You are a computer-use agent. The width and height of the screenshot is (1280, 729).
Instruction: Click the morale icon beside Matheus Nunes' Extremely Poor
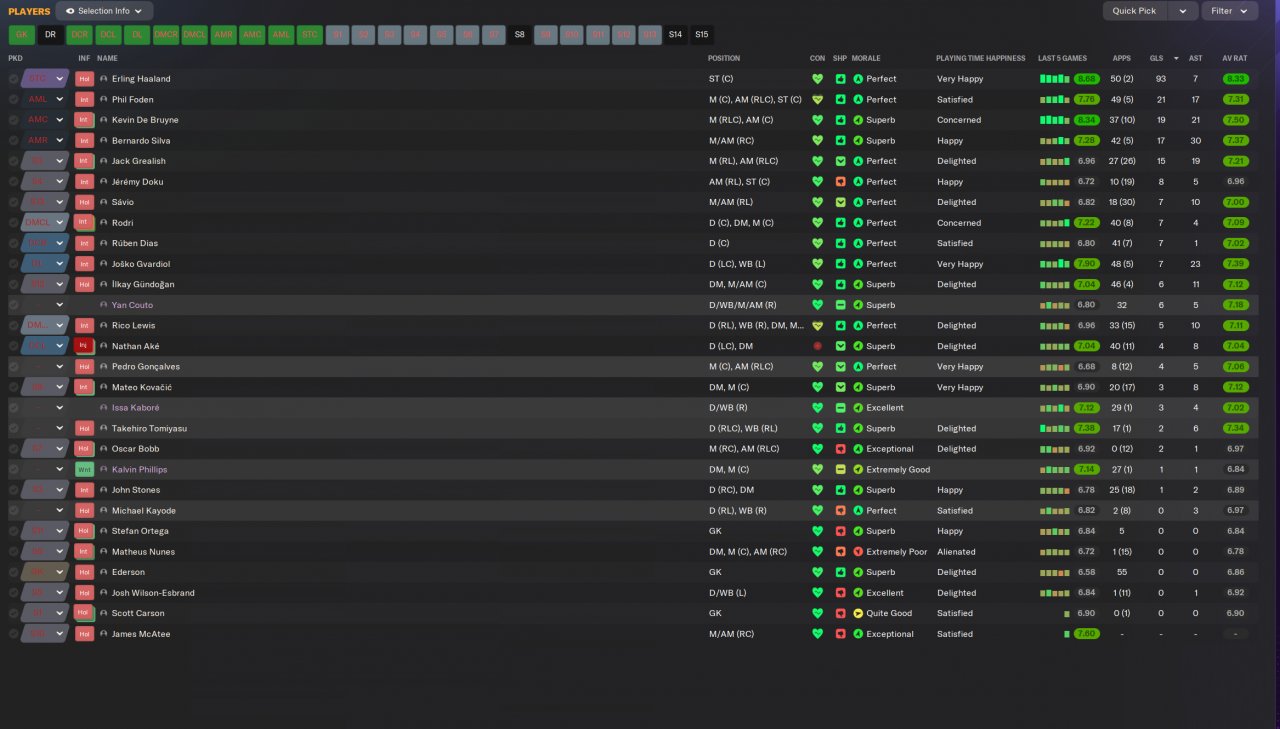point(858,552)
